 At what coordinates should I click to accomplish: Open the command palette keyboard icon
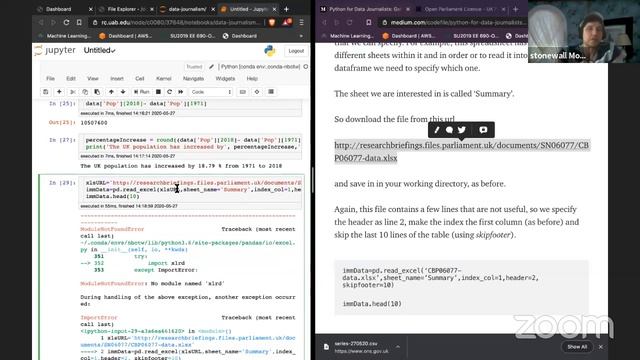(x=243, y=92)
